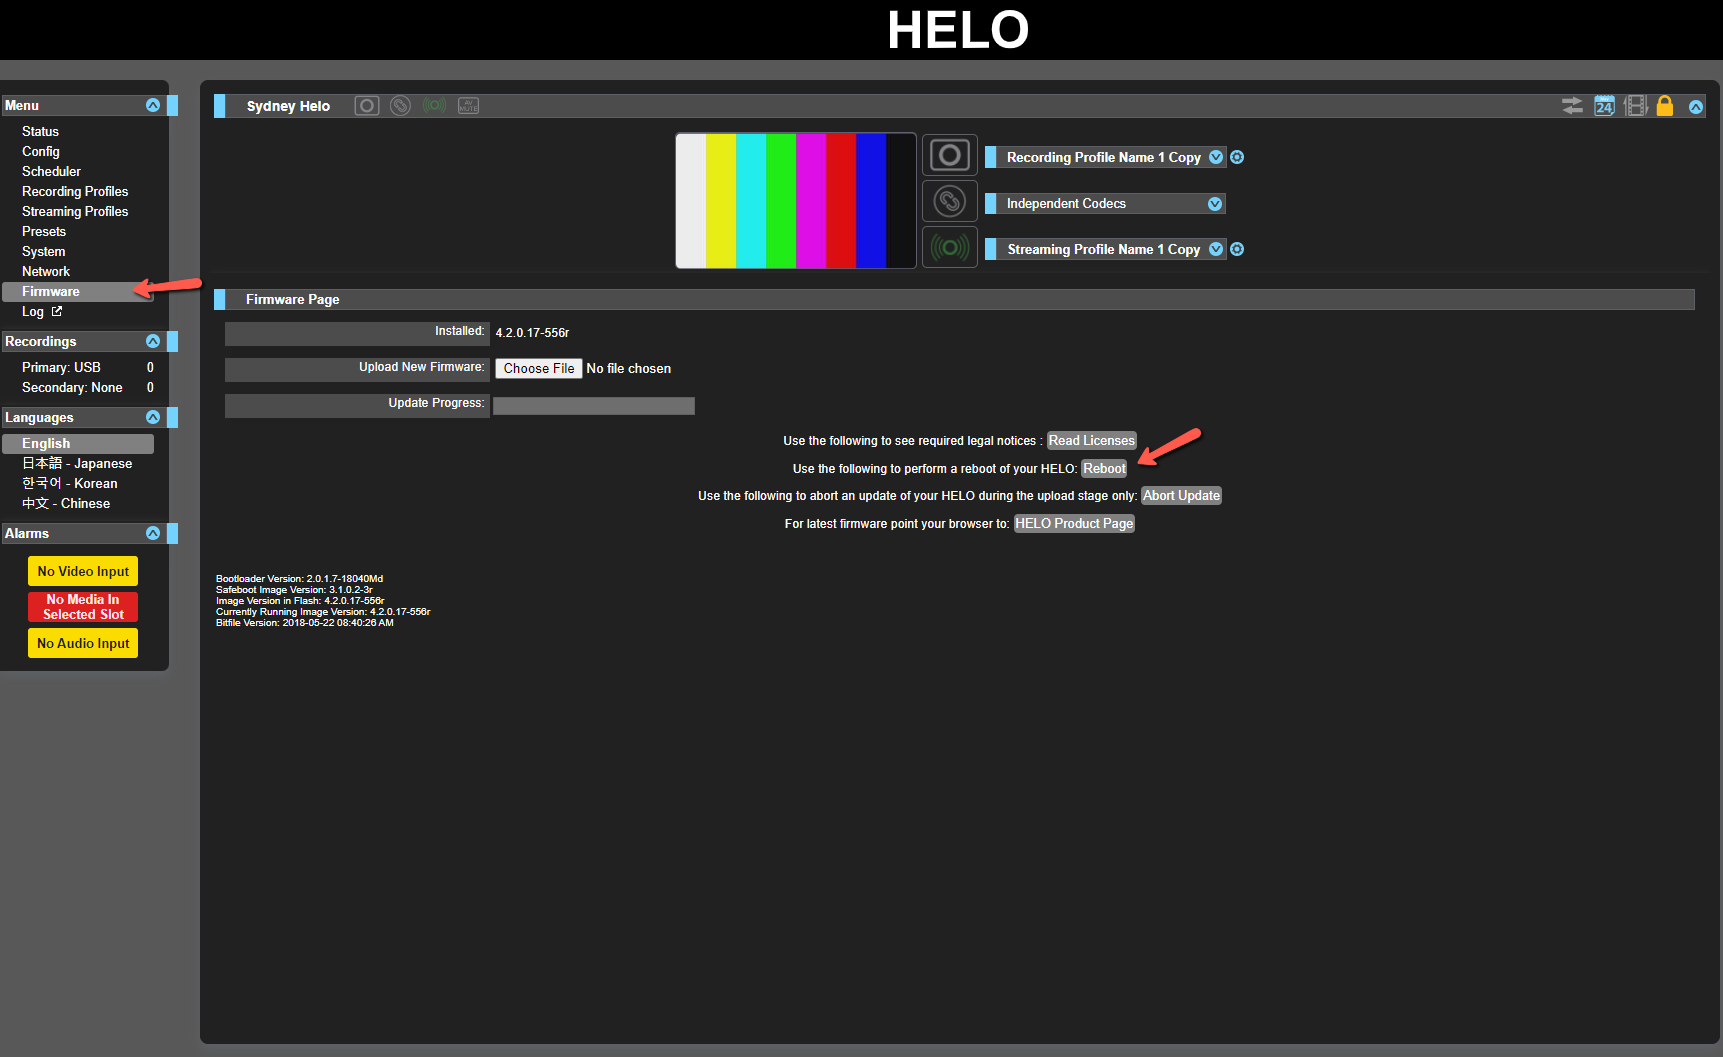Click the filmstrip icon in the top-right bar
The height and width of the screenshot is (1057, 1723).
(1636, 106)
